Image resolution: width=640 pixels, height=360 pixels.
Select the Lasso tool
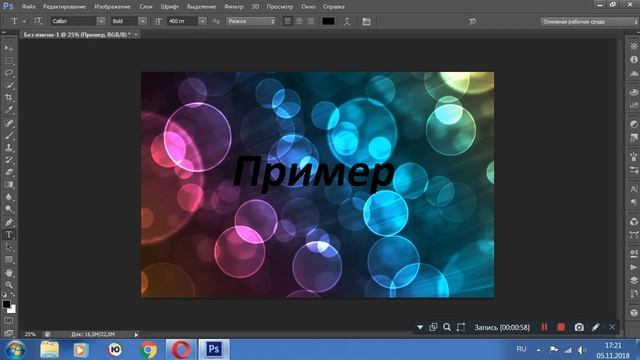click(x=9, y=73)
